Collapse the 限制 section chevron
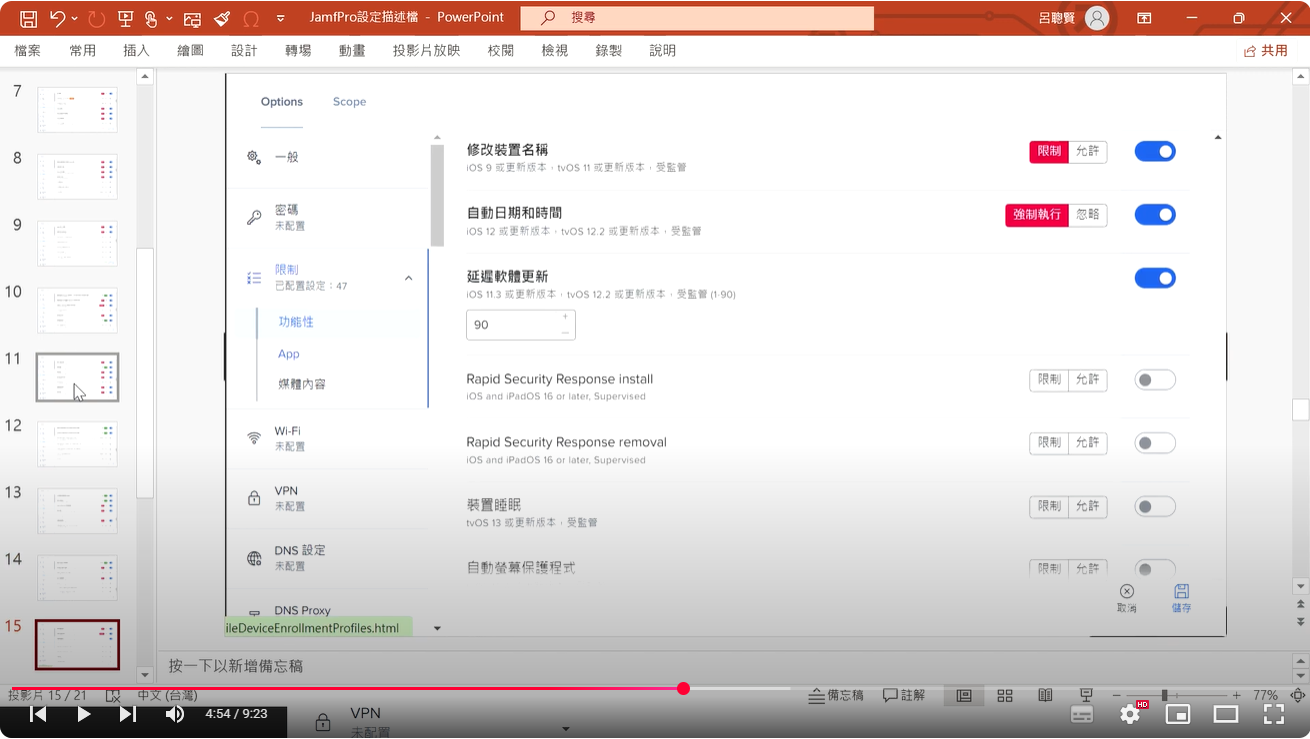The width and height of the screenshot is (1310, 739). coord(409,278)
